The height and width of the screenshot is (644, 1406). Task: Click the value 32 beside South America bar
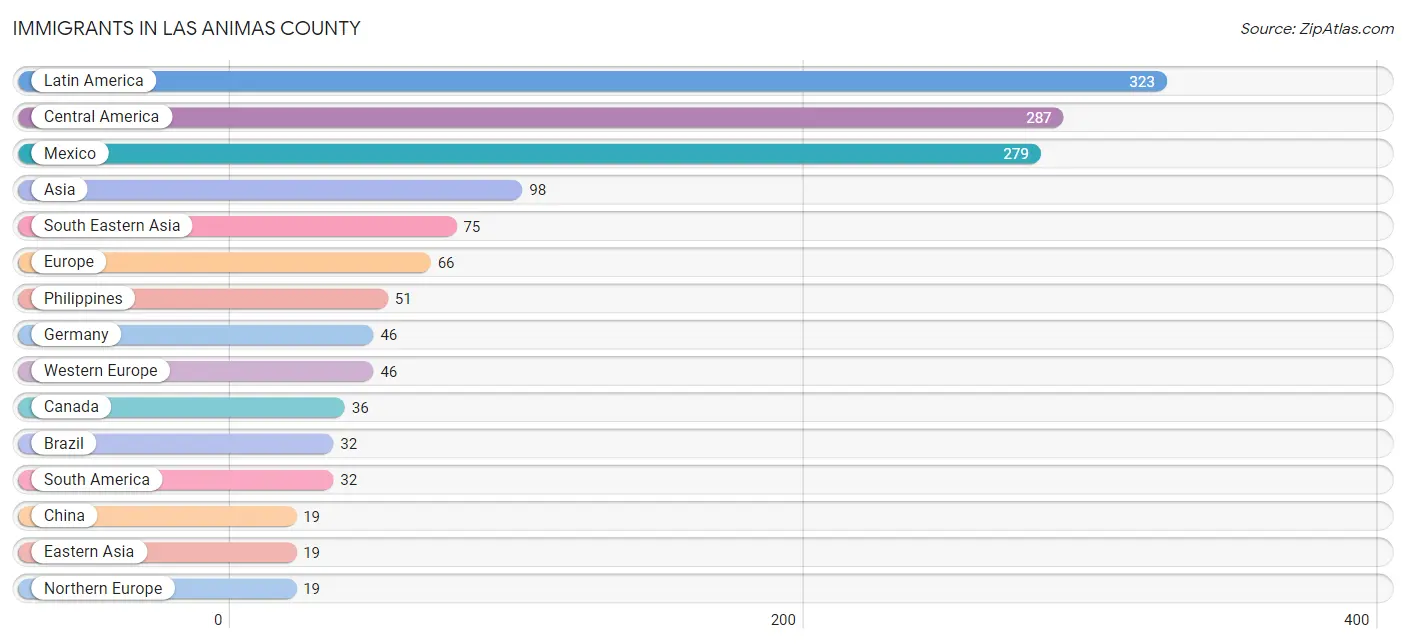pyautogui.click(x=349, y=480)
